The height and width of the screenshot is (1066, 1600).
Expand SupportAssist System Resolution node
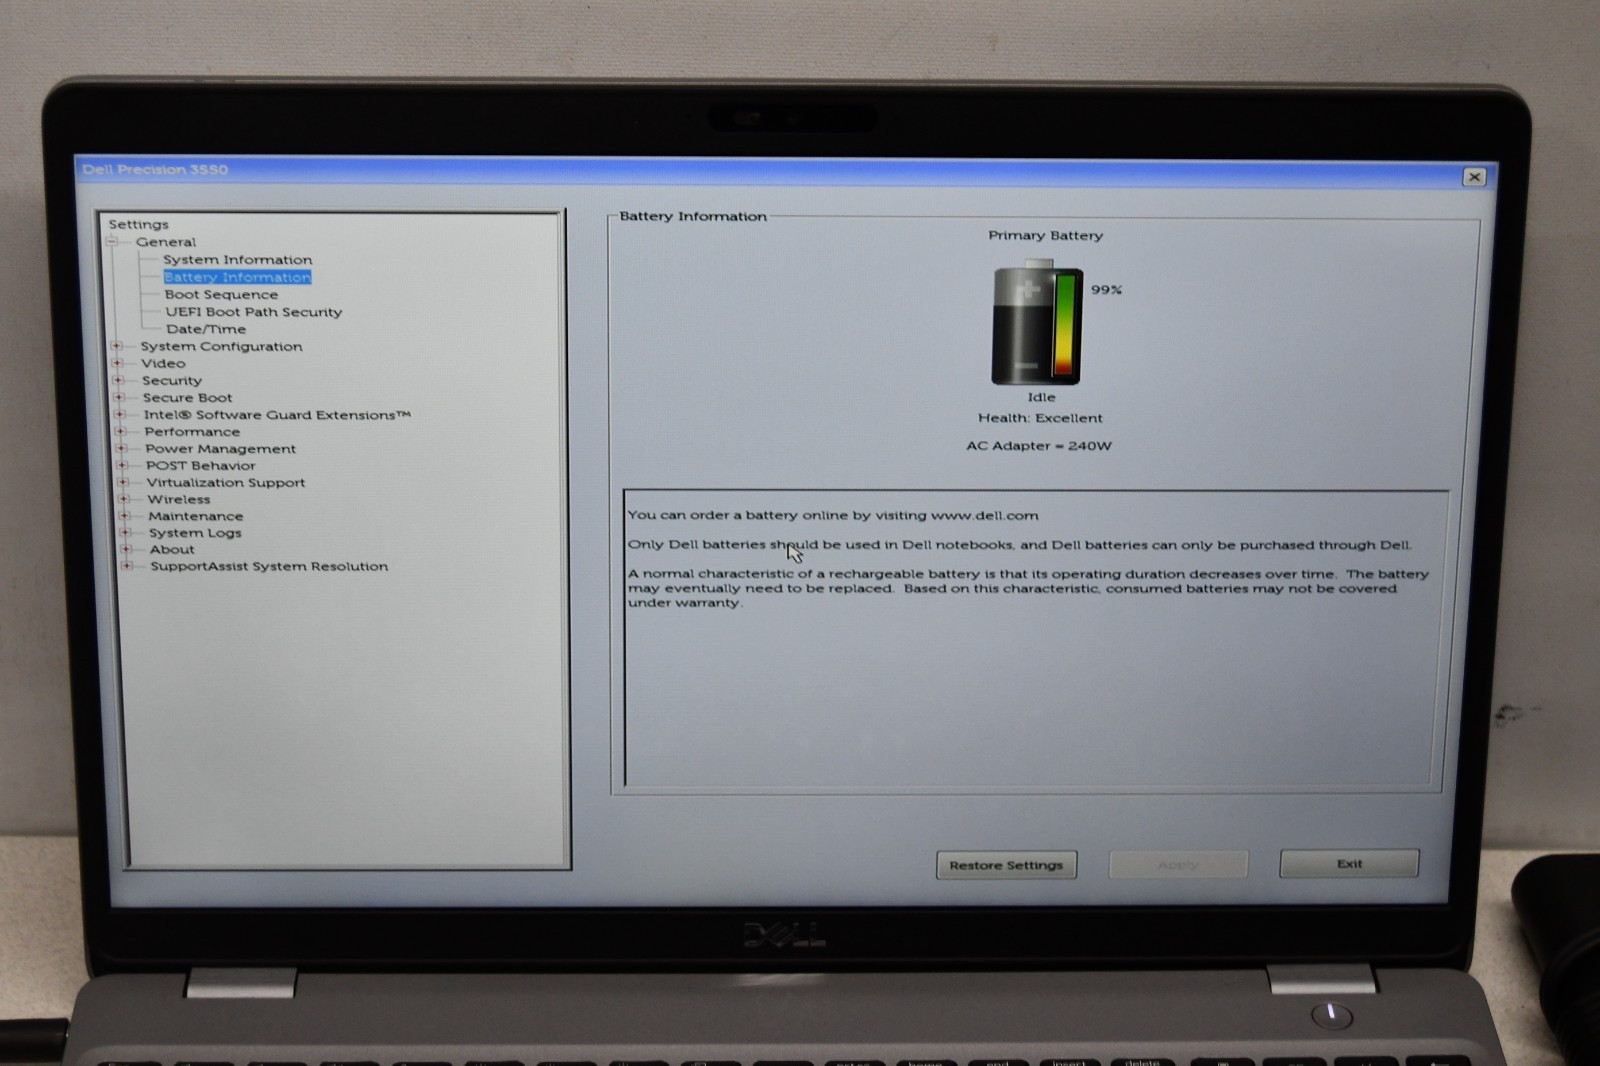[x=127, y=566]
